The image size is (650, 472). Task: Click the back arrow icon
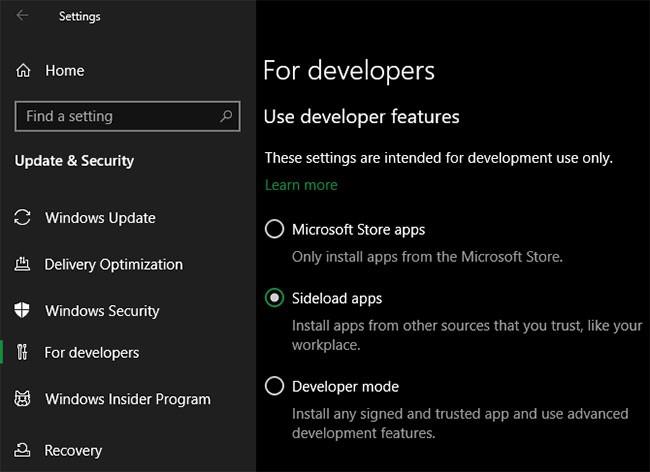(22, 16)
